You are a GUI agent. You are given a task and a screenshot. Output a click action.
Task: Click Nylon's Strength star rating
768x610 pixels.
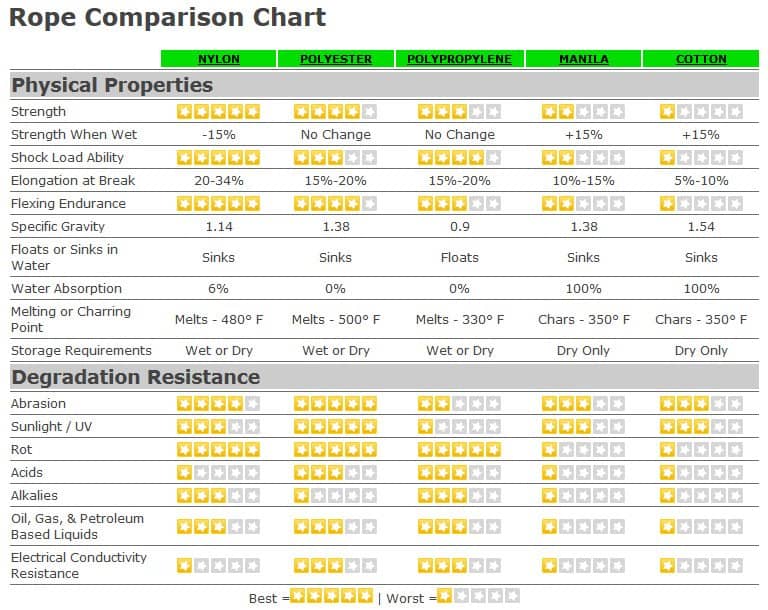[218, 111]
